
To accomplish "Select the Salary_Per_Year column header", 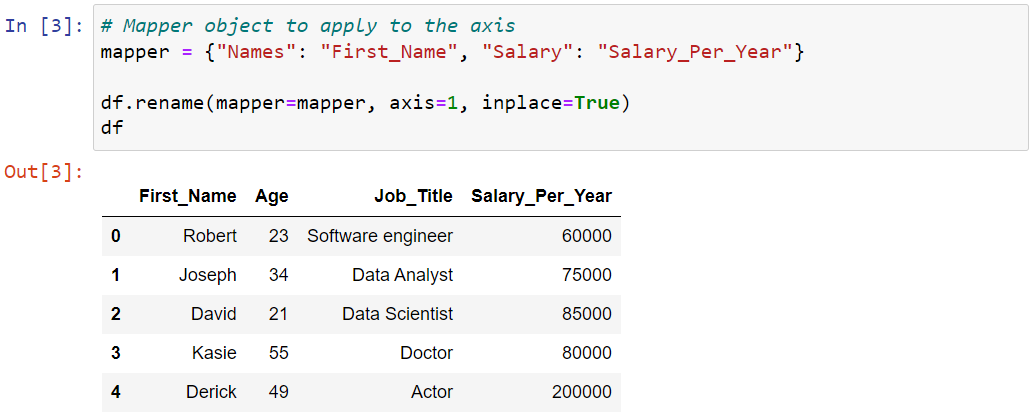I will [541, 196].
